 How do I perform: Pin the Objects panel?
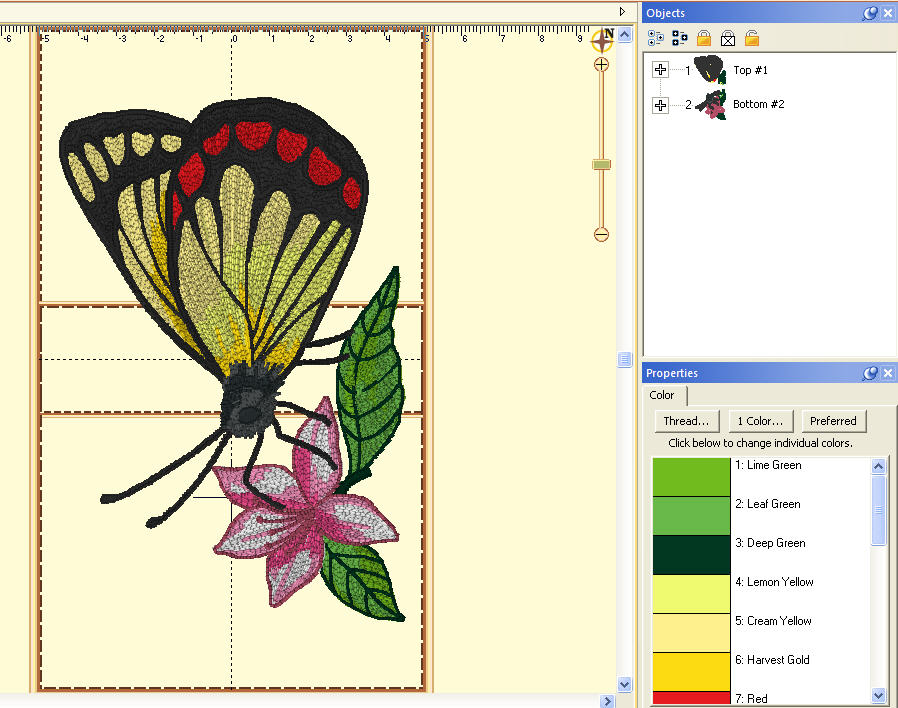point(870,12)
